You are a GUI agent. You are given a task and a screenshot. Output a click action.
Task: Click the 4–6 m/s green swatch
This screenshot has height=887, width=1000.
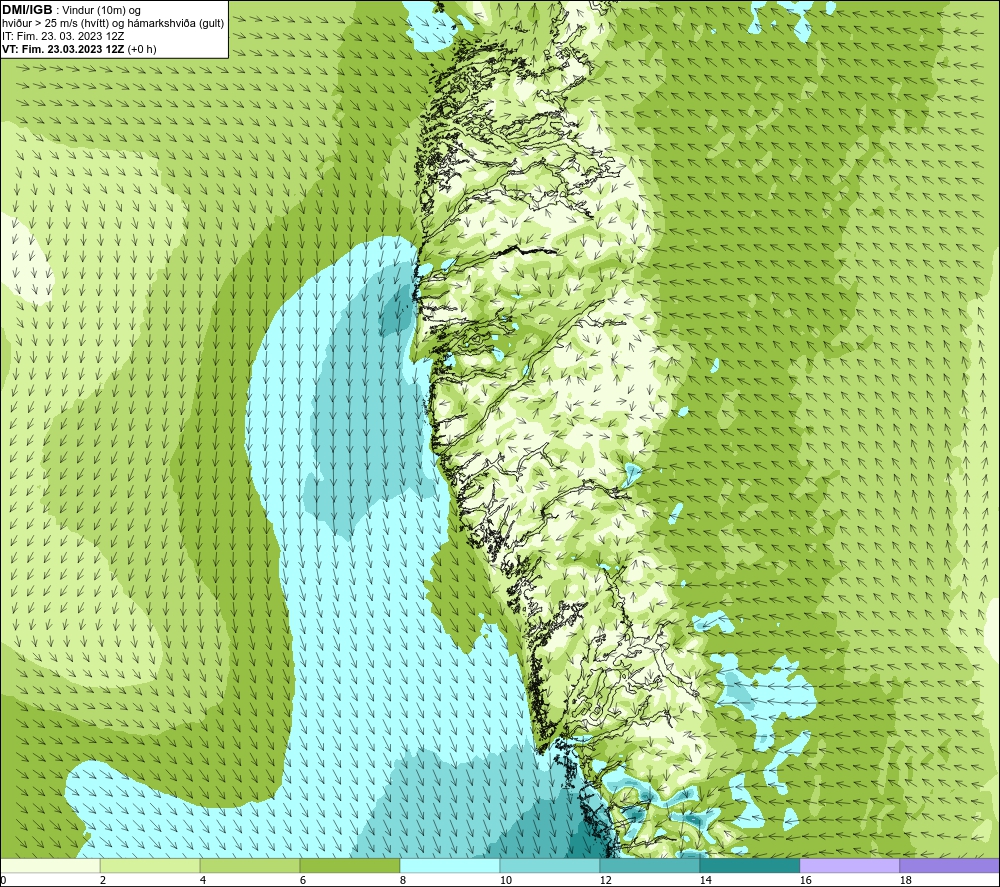[250, 866]
